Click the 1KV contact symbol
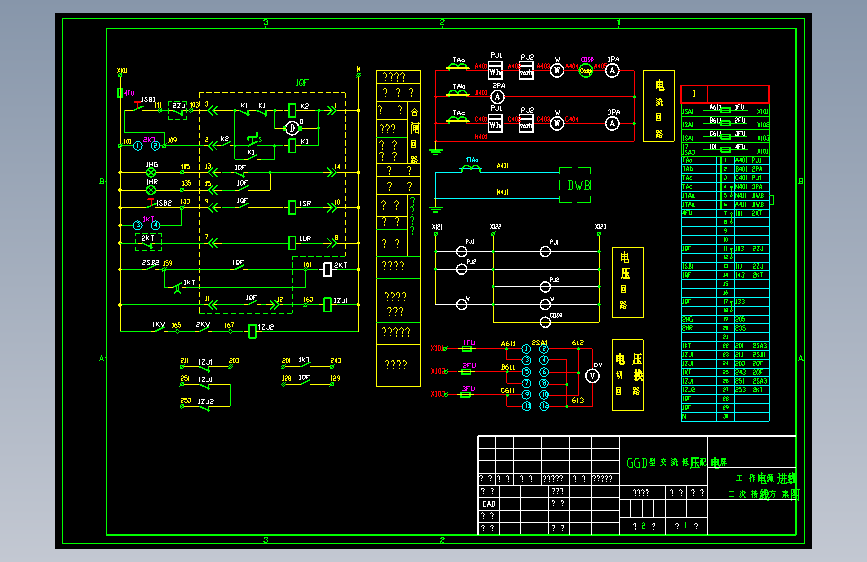The height and width of the screenshot is (562, 867). click(x=159, y=328)
